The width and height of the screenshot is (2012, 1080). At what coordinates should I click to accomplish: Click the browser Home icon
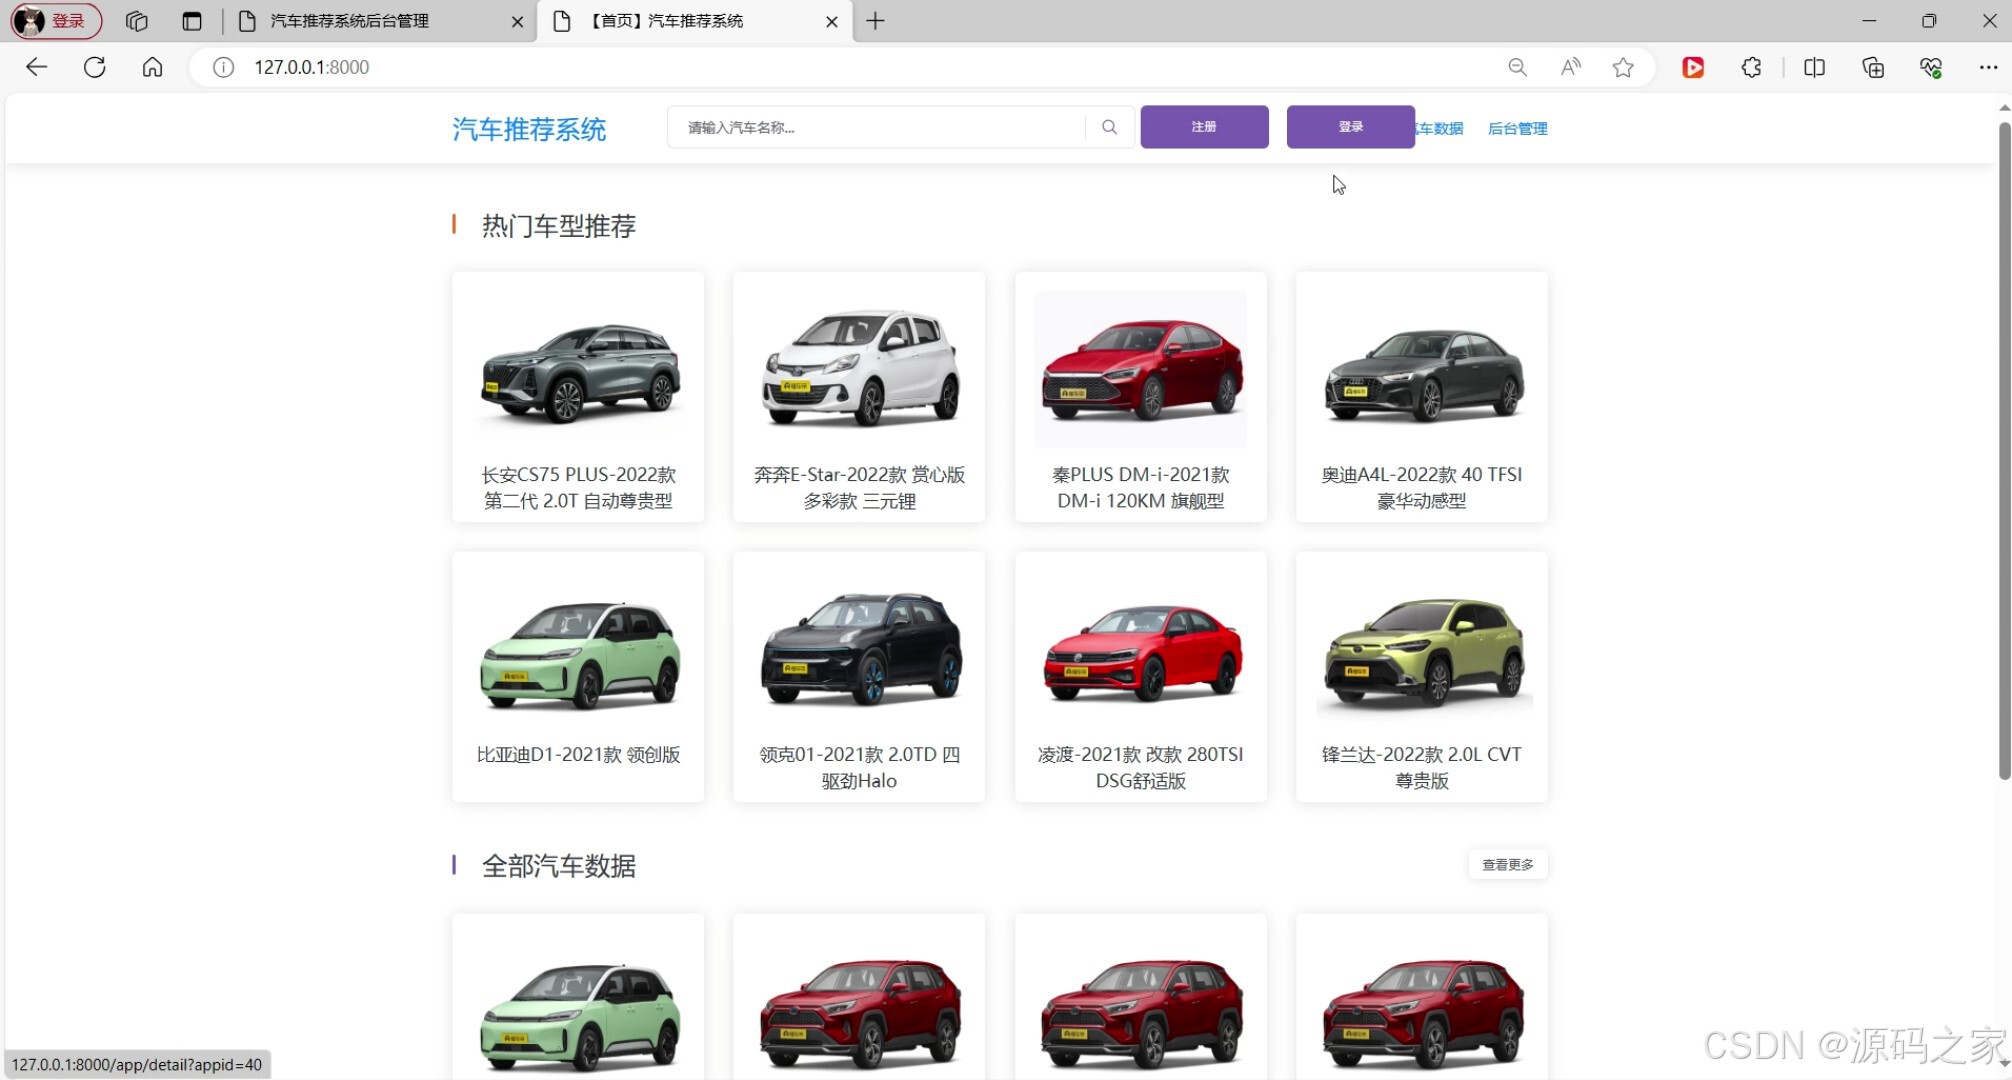point(152,67)
